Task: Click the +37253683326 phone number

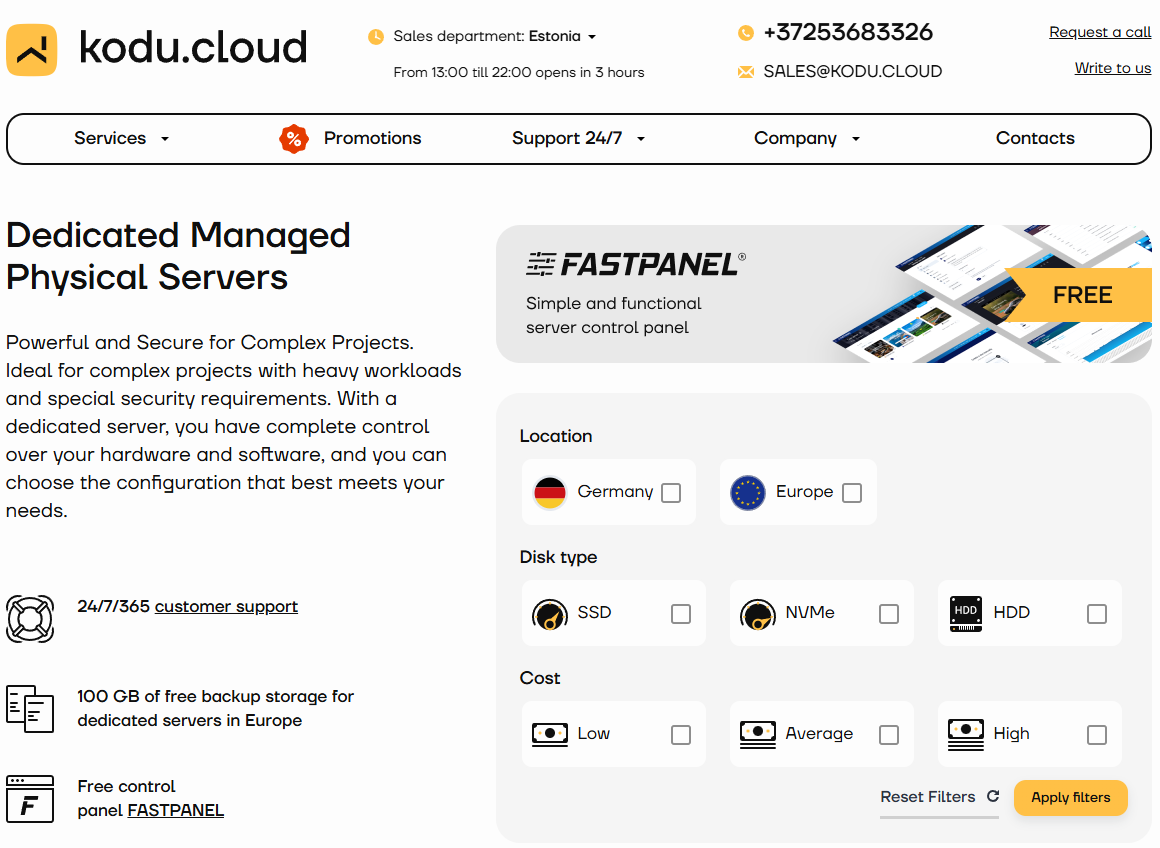Action: click(848, 33)
